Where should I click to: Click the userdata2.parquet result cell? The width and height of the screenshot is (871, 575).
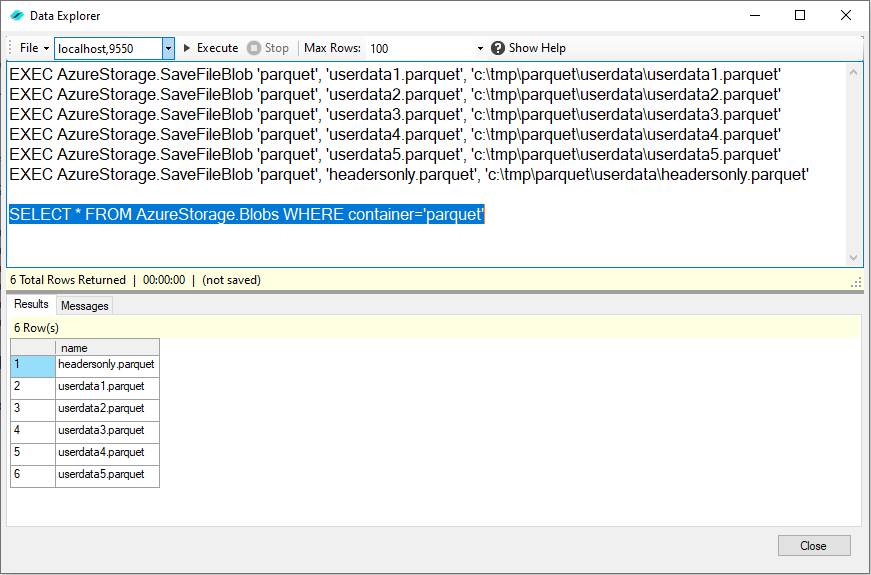tap(107, 411)
